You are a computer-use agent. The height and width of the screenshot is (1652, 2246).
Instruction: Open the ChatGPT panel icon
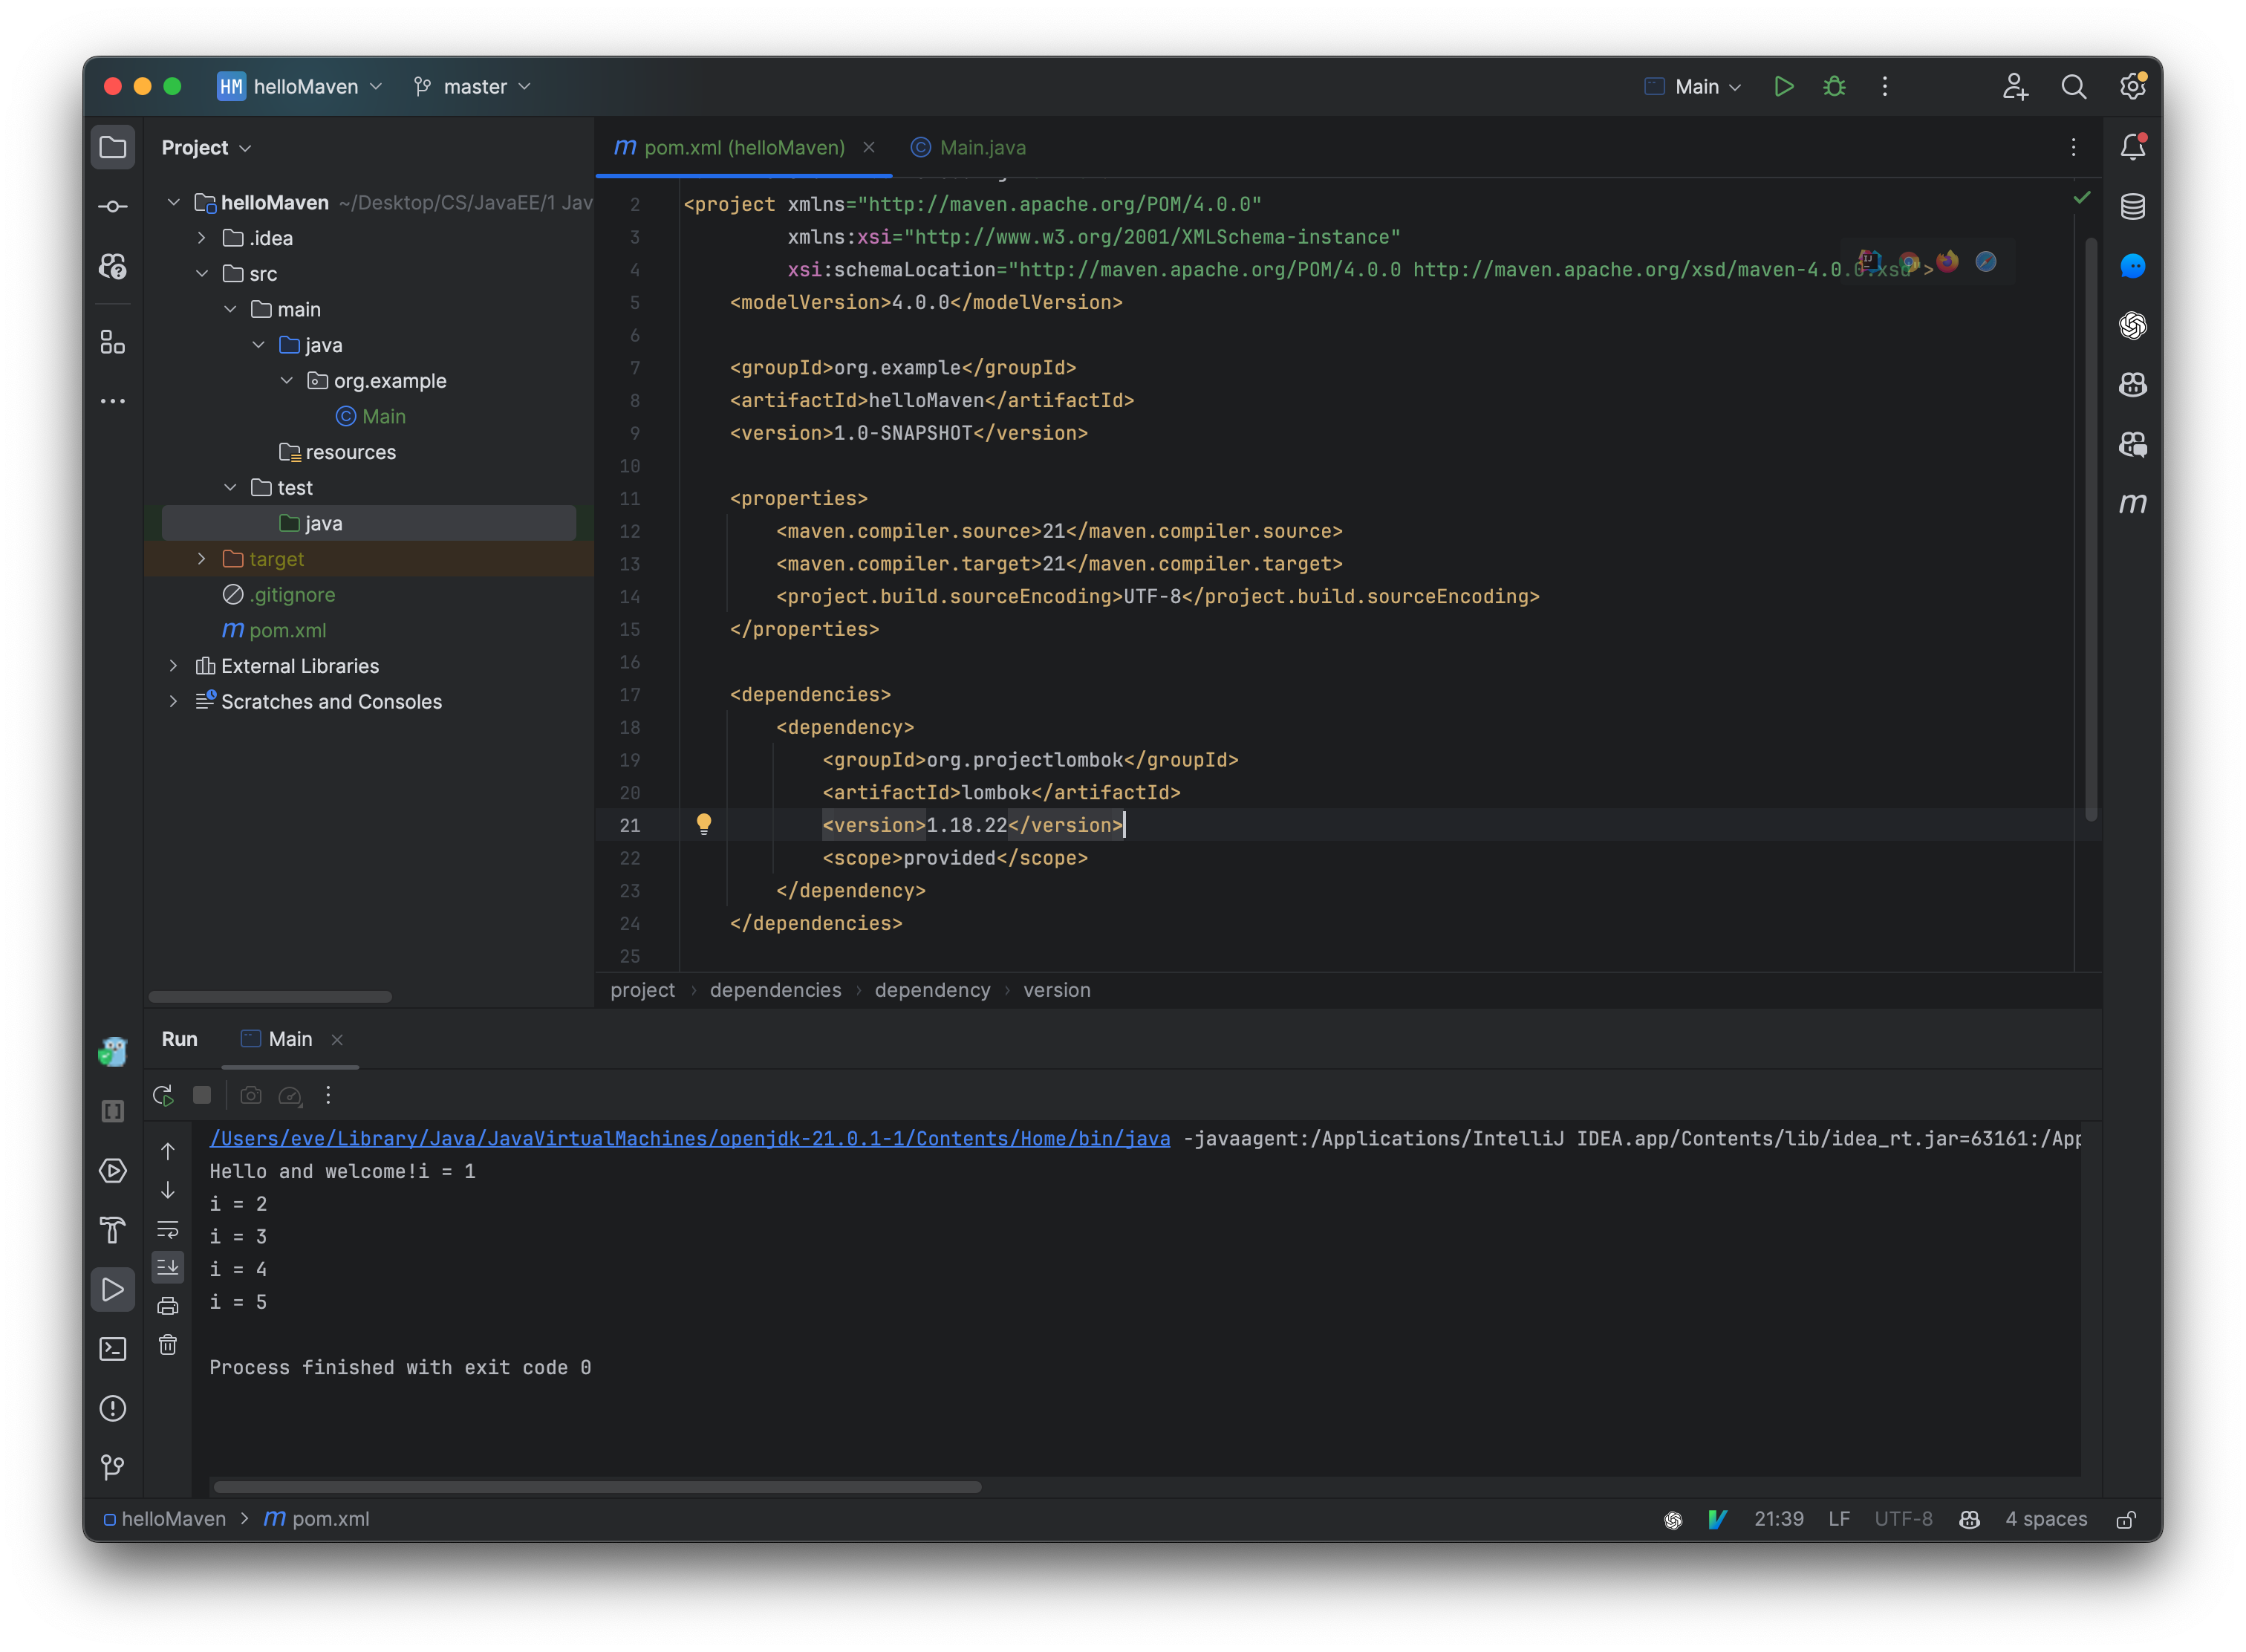point(2133,326)
